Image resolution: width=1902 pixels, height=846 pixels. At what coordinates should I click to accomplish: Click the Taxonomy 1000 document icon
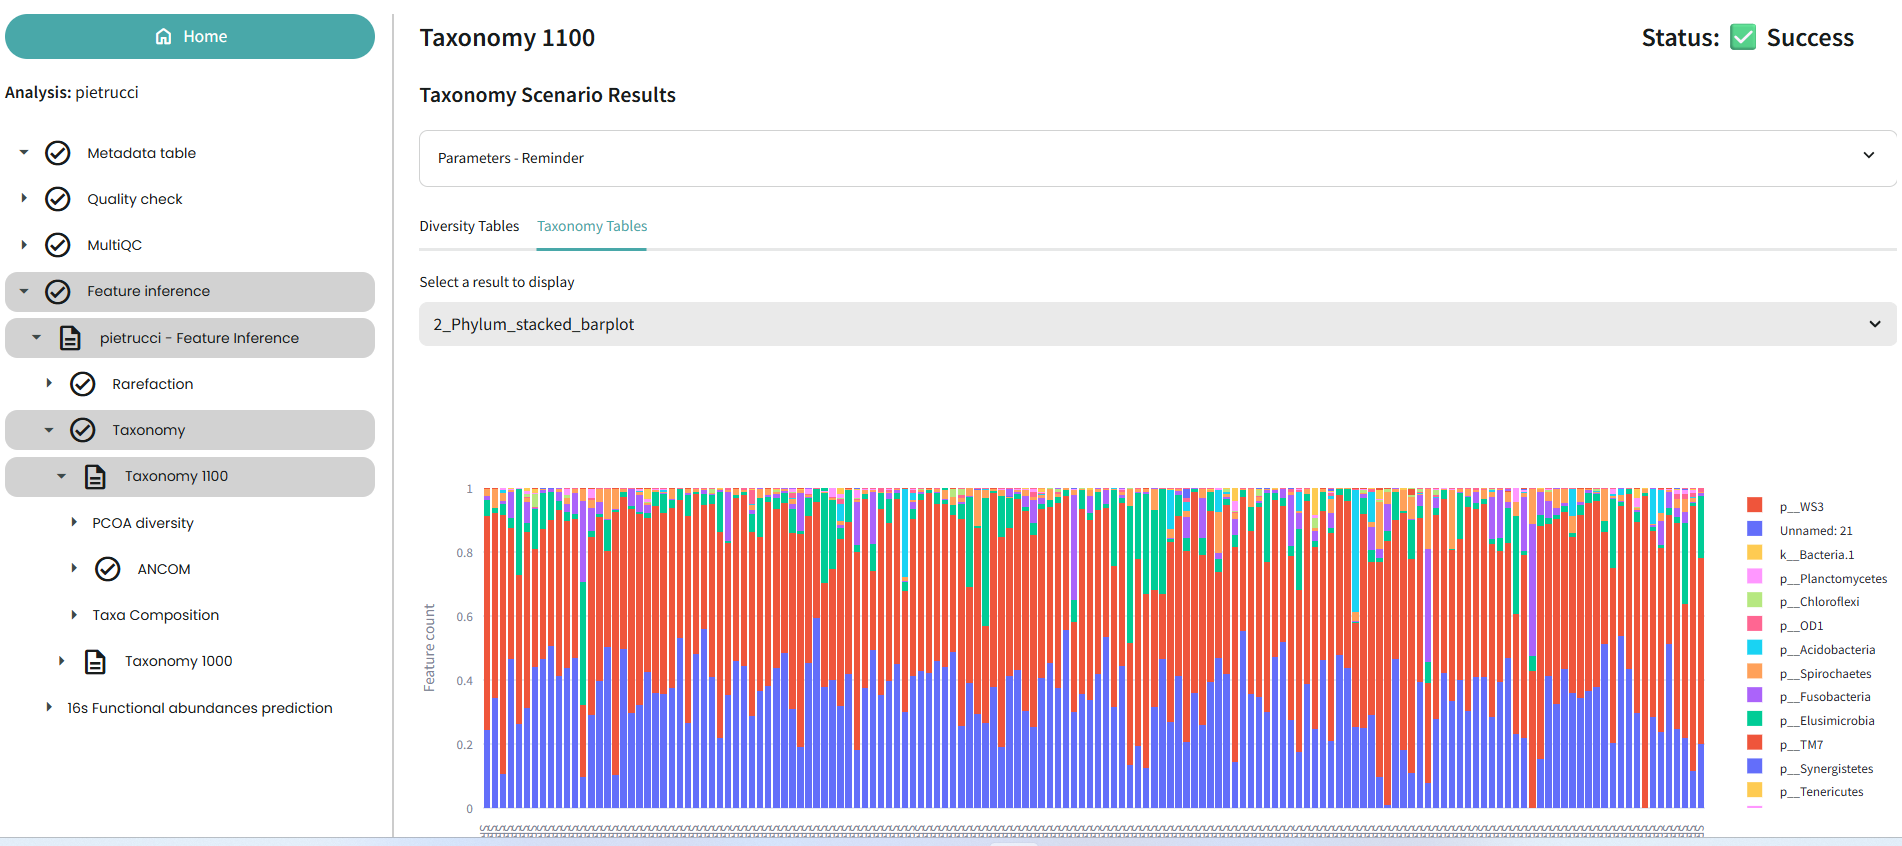[95, 661]
